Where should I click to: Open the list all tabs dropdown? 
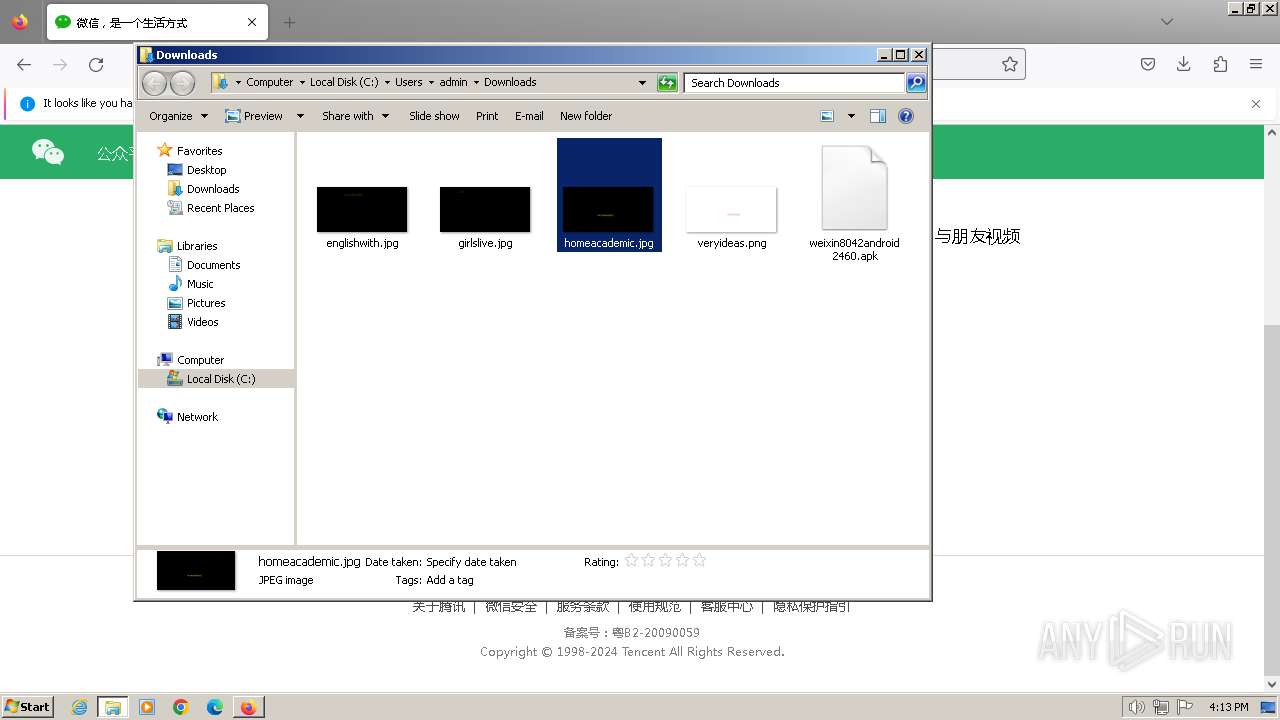[1167, 22]
